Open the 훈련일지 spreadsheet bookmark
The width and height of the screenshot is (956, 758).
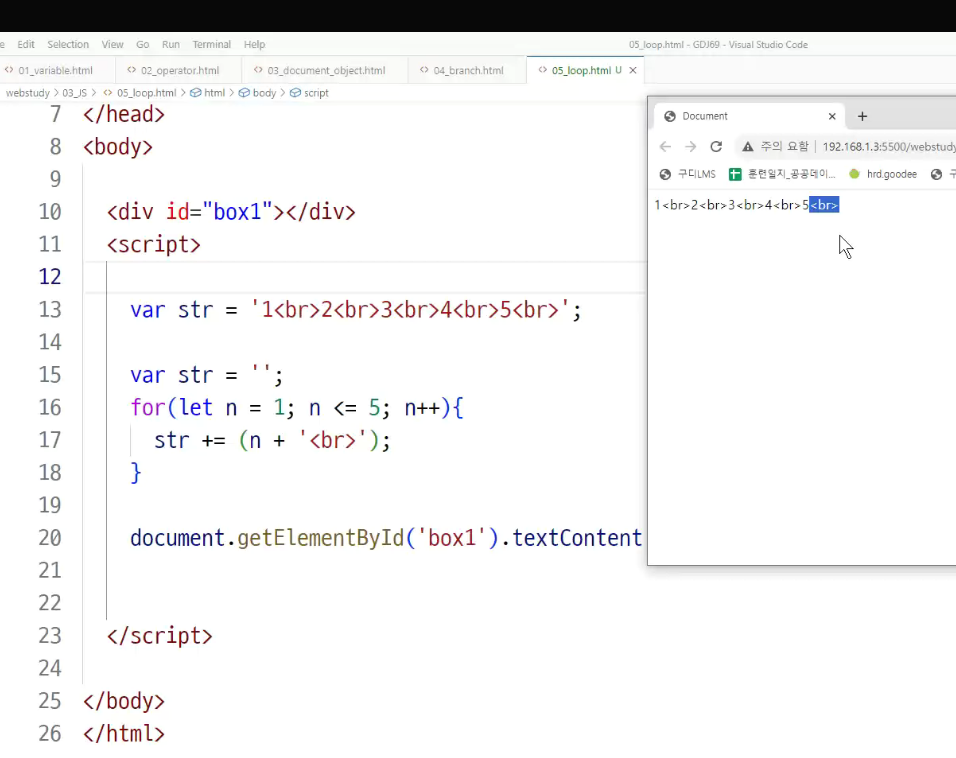tap(782, 174)
